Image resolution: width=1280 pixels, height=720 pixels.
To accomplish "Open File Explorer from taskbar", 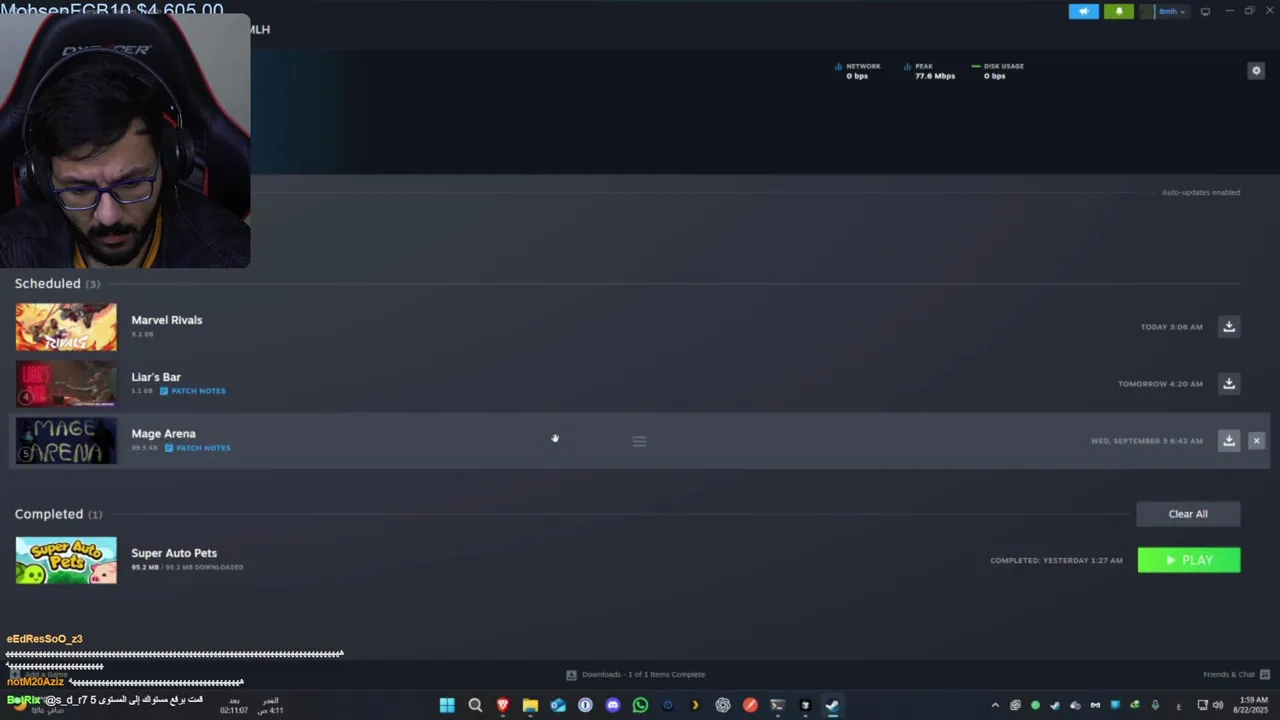I will pos(530,705).
